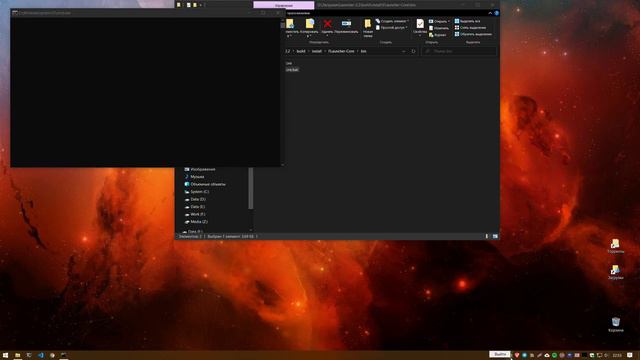This screenshot has height=360, width=640.
Task: Select the Pictures item in navigation pane
Action: (199, 169)
